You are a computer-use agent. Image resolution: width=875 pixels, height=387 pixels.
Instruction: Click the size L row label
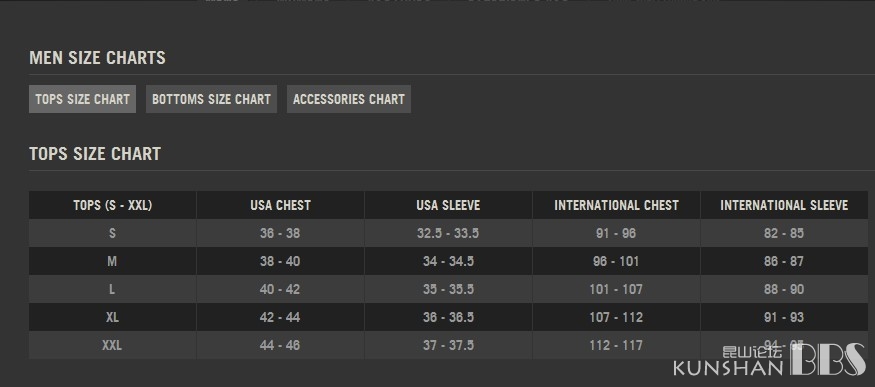point(112,289)
